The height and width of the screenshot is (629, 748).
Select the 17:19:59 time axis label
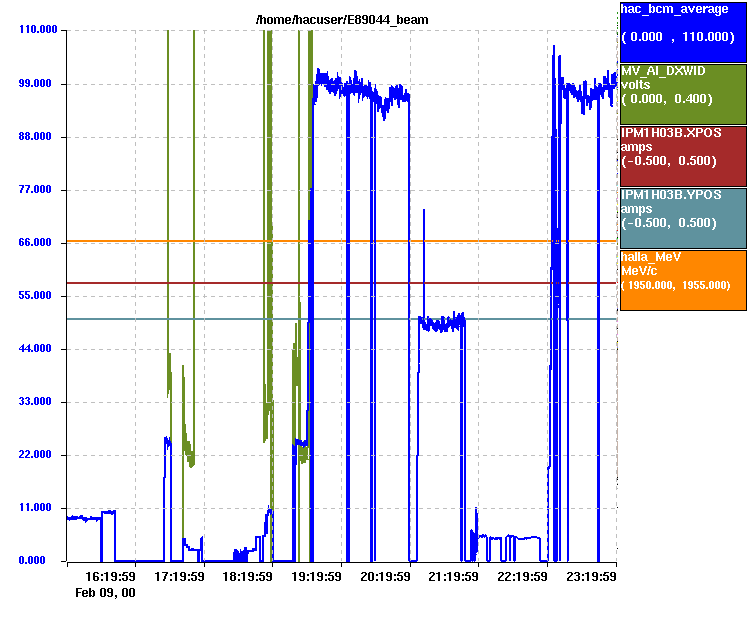click(x=178, y=577)
